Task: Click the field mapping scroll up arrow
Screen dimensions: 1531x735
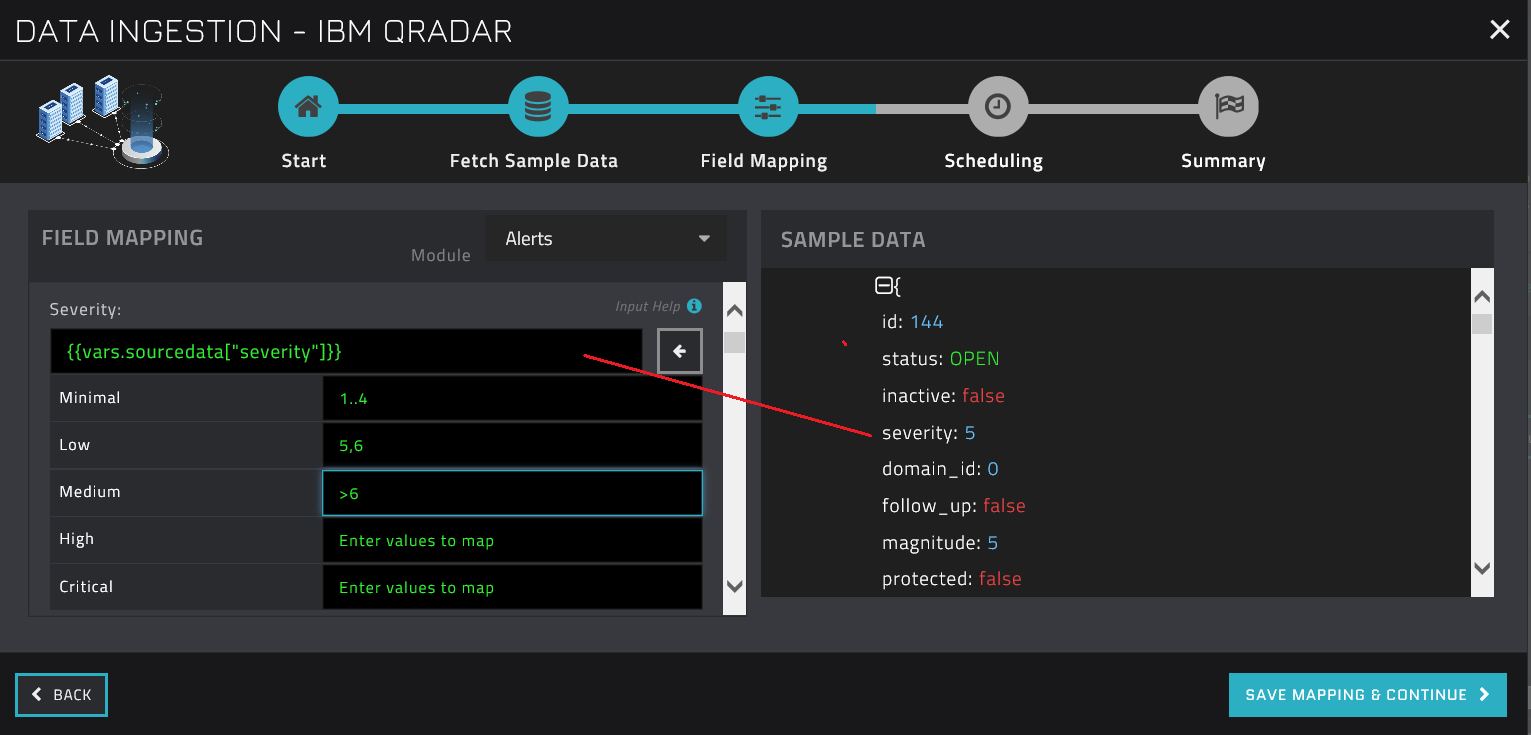Action: [734, 311]
